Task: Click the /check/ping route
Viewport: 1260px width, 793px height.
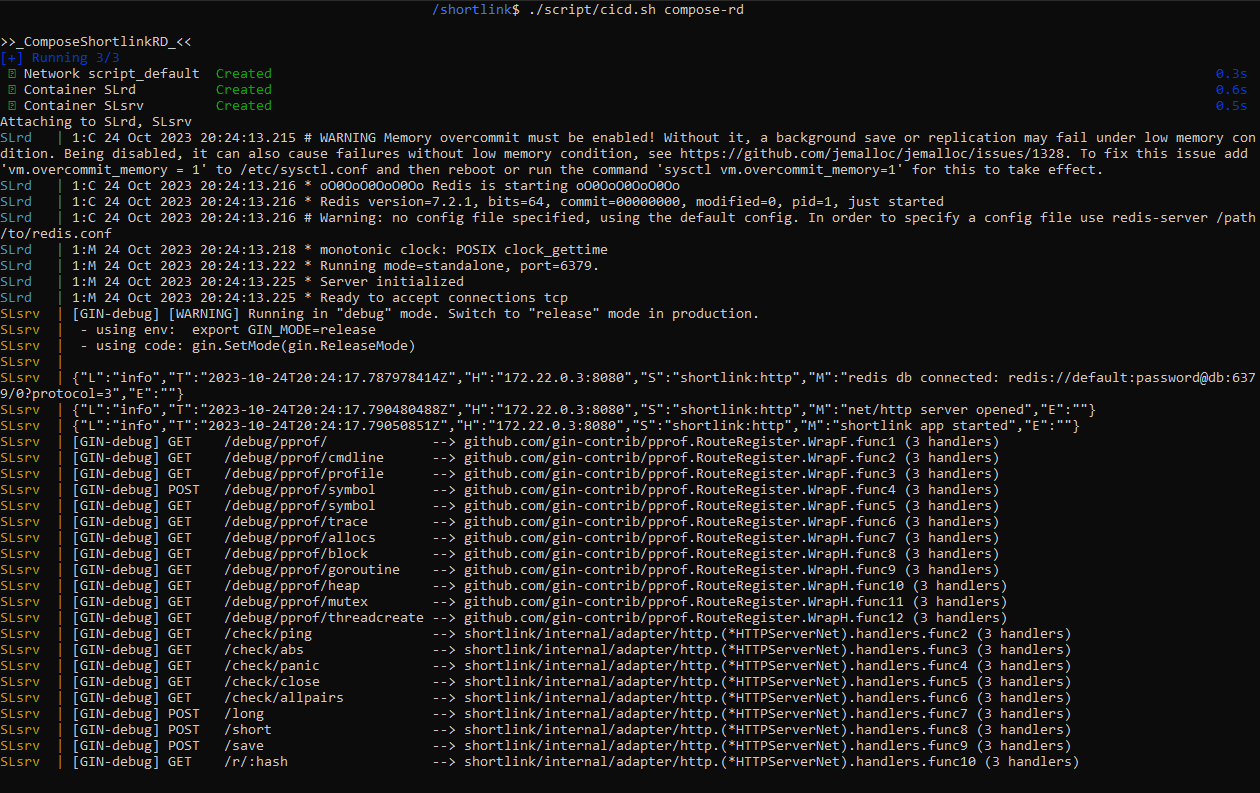Action: coord(268,634)
